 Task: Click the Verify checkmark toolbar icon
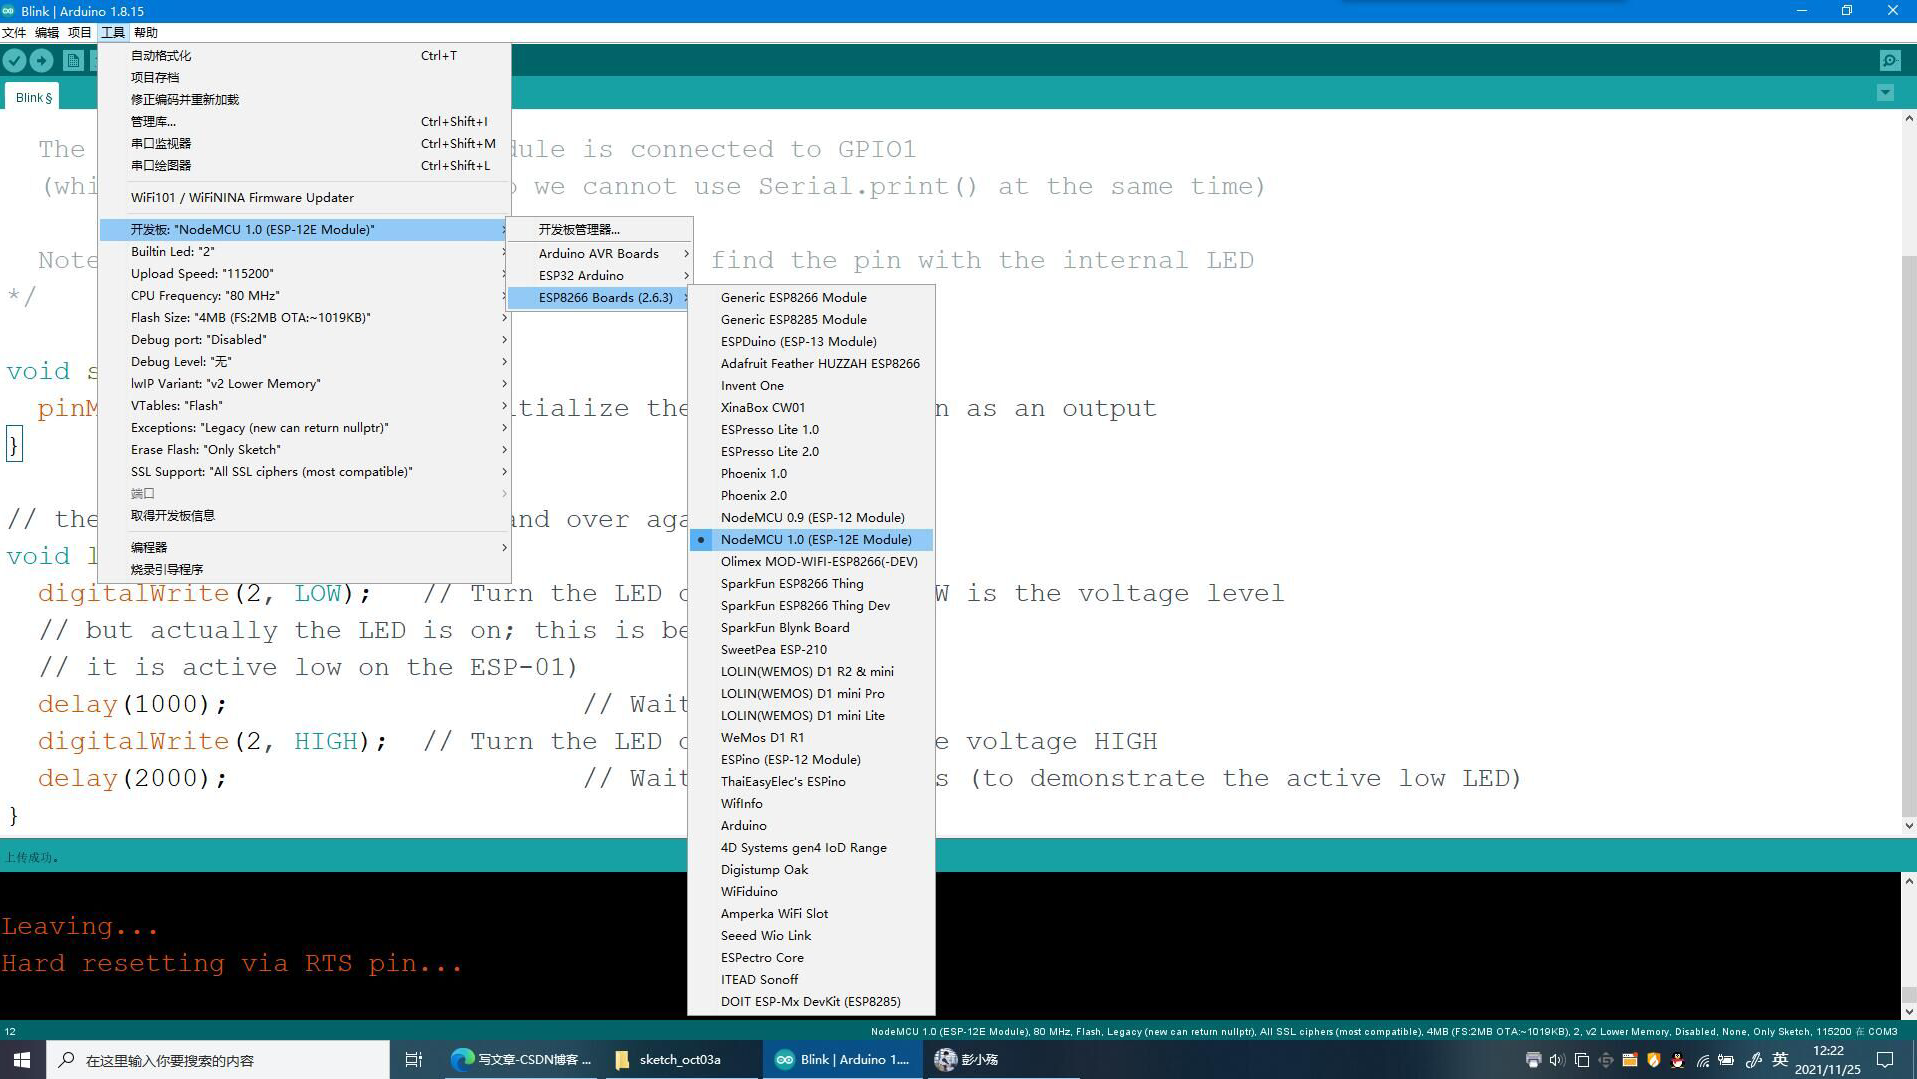(x=14, y=60)
